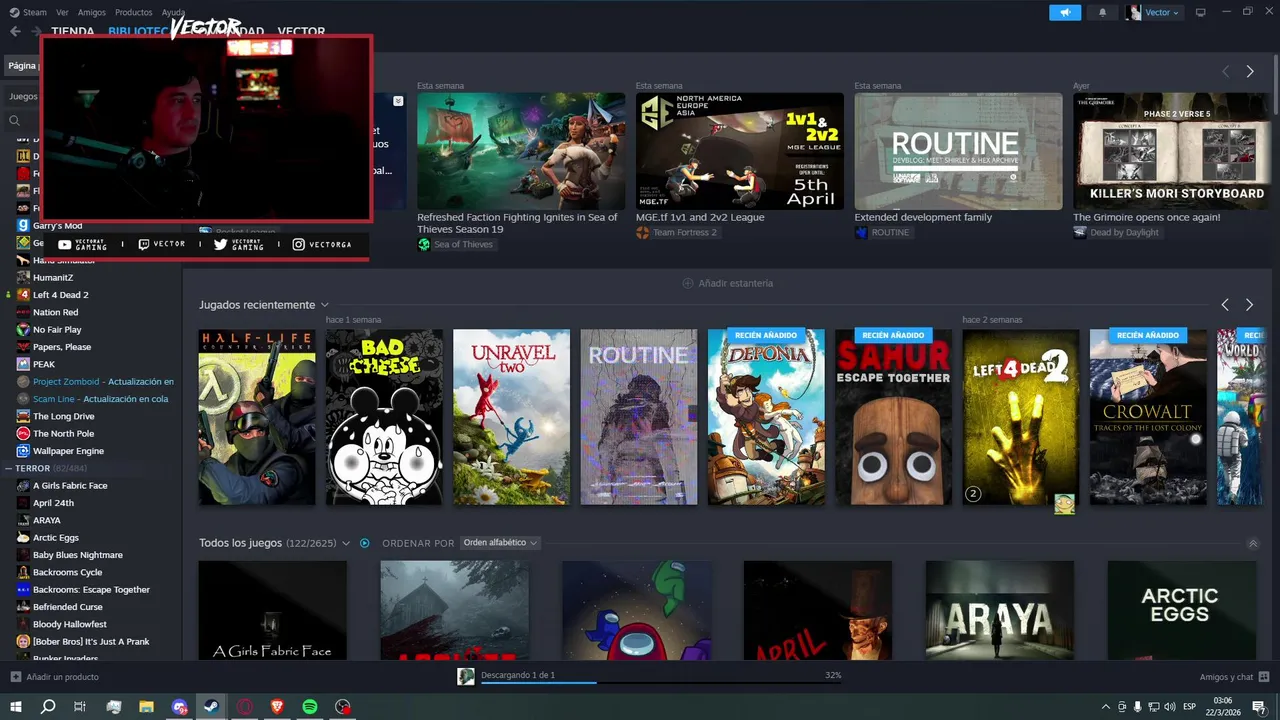Collapse the TERROR collection

click(9, 468)
